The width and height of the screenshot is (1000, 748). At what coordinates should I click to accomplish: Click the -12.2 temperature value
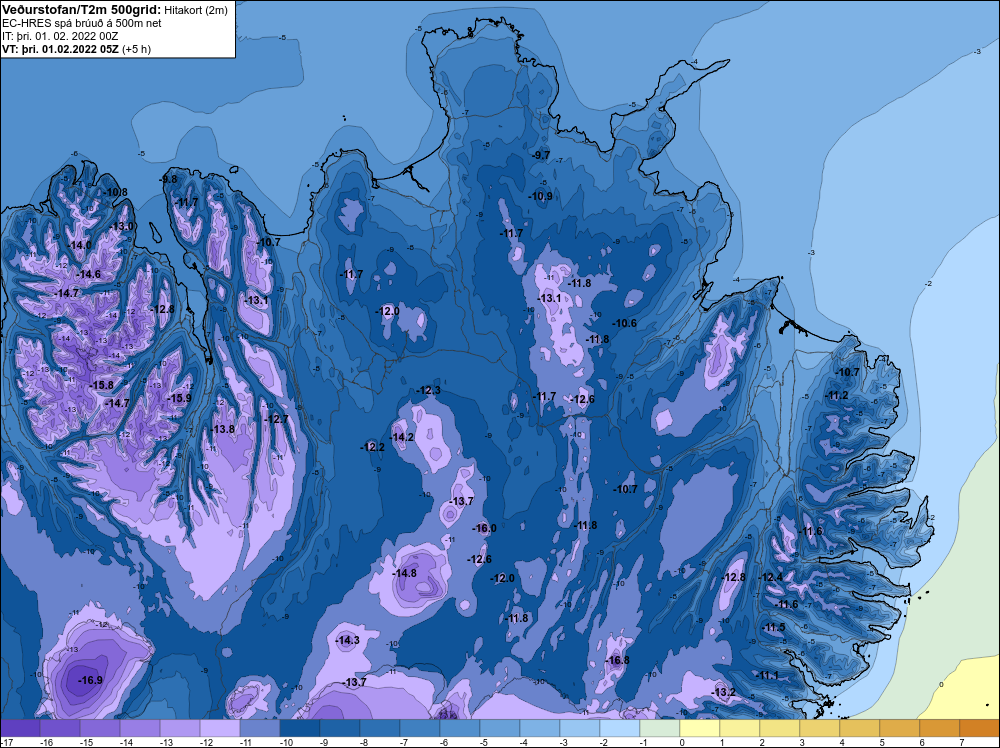tap(372, 448)
